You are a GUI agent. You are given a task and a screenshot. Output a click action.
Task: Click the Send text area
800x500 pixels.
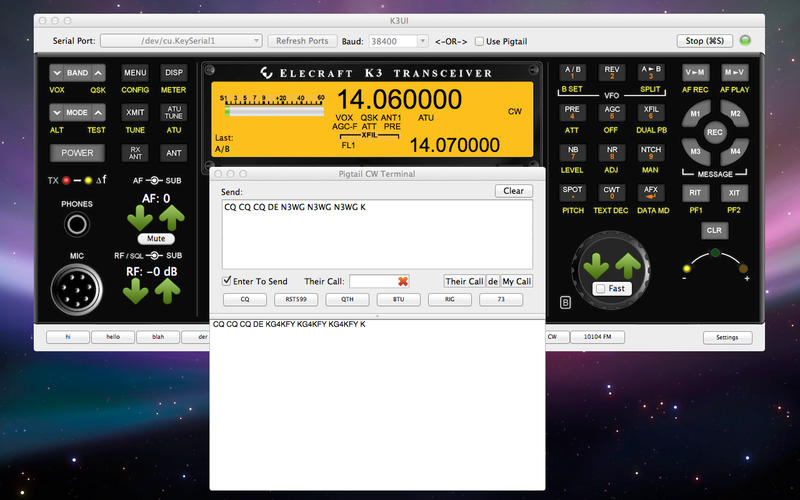point(377,234)
